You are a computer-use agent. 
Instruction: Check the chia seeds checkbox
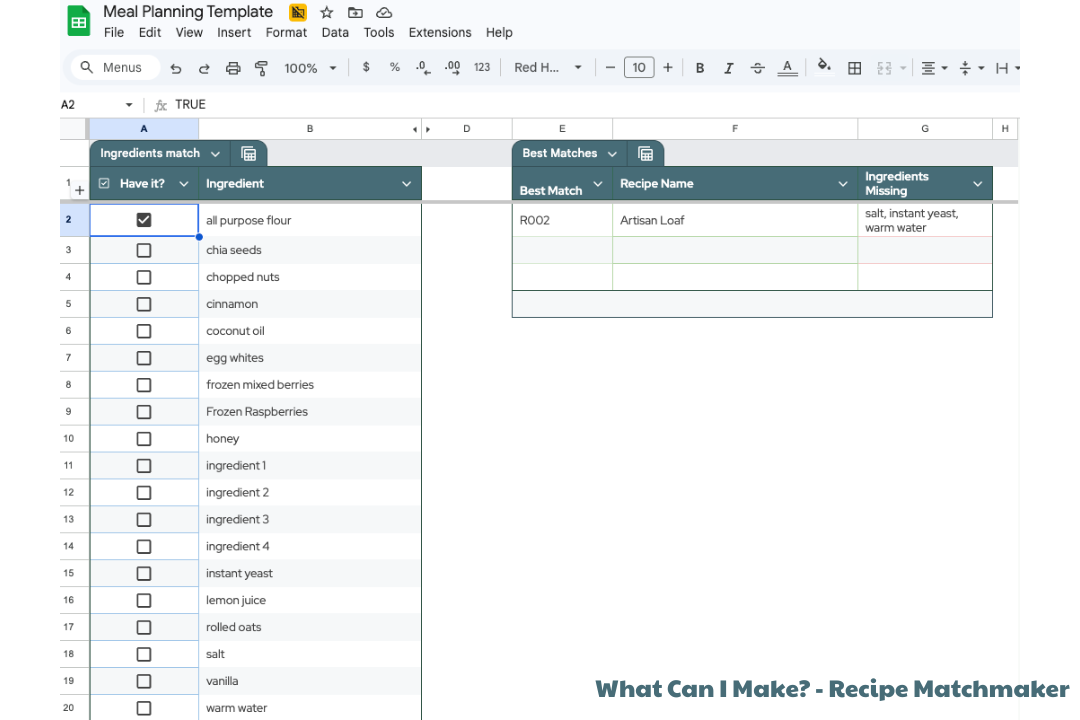click(x=143, y=250)
